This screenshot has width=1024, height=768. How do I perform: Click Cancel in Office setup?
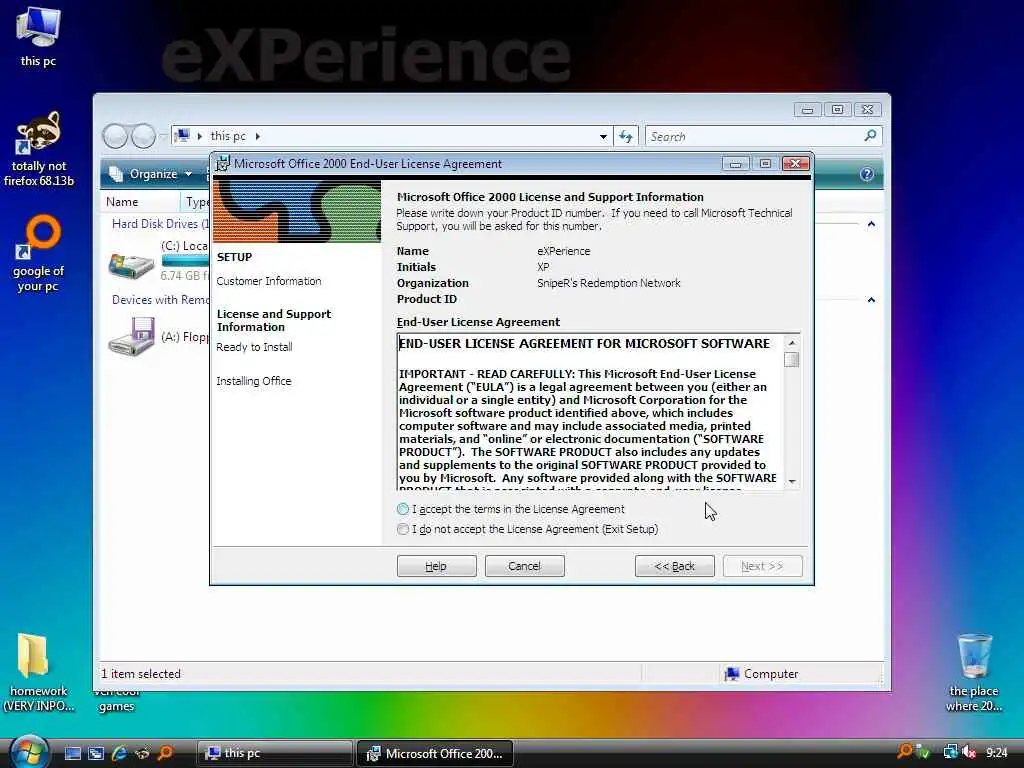click(x=524, y=566)
